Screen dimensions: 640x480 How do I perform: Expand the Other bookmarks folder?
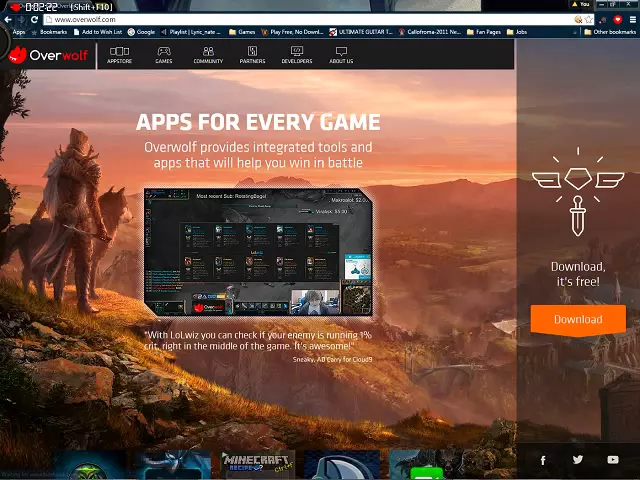coord(610,32)
